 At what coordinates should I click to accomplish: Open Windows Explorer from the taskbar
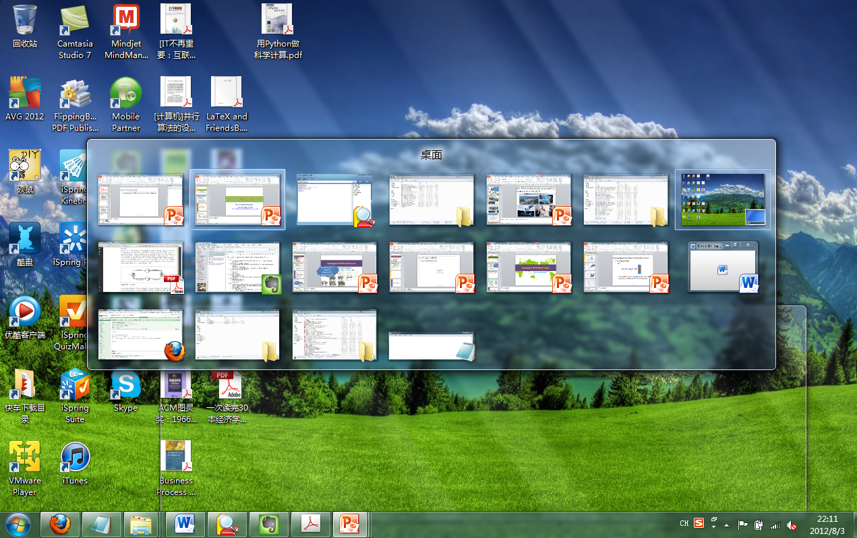tap(141, 523)
